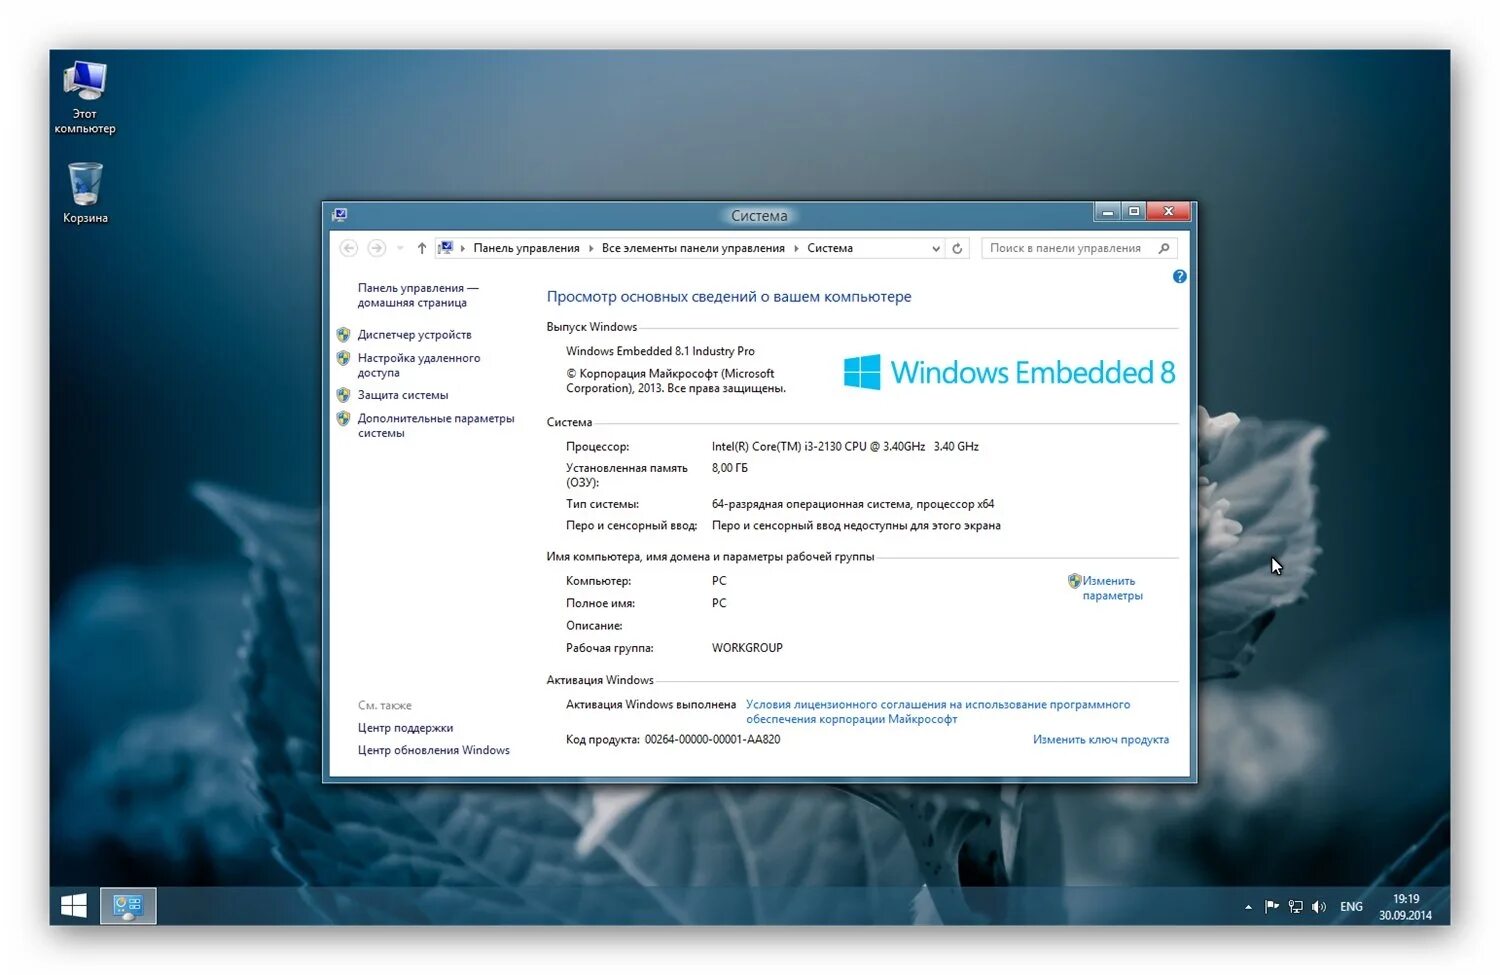Expand the chevron after 'Панель управления'
This screenshot has height=975, width=1500.
591,248
